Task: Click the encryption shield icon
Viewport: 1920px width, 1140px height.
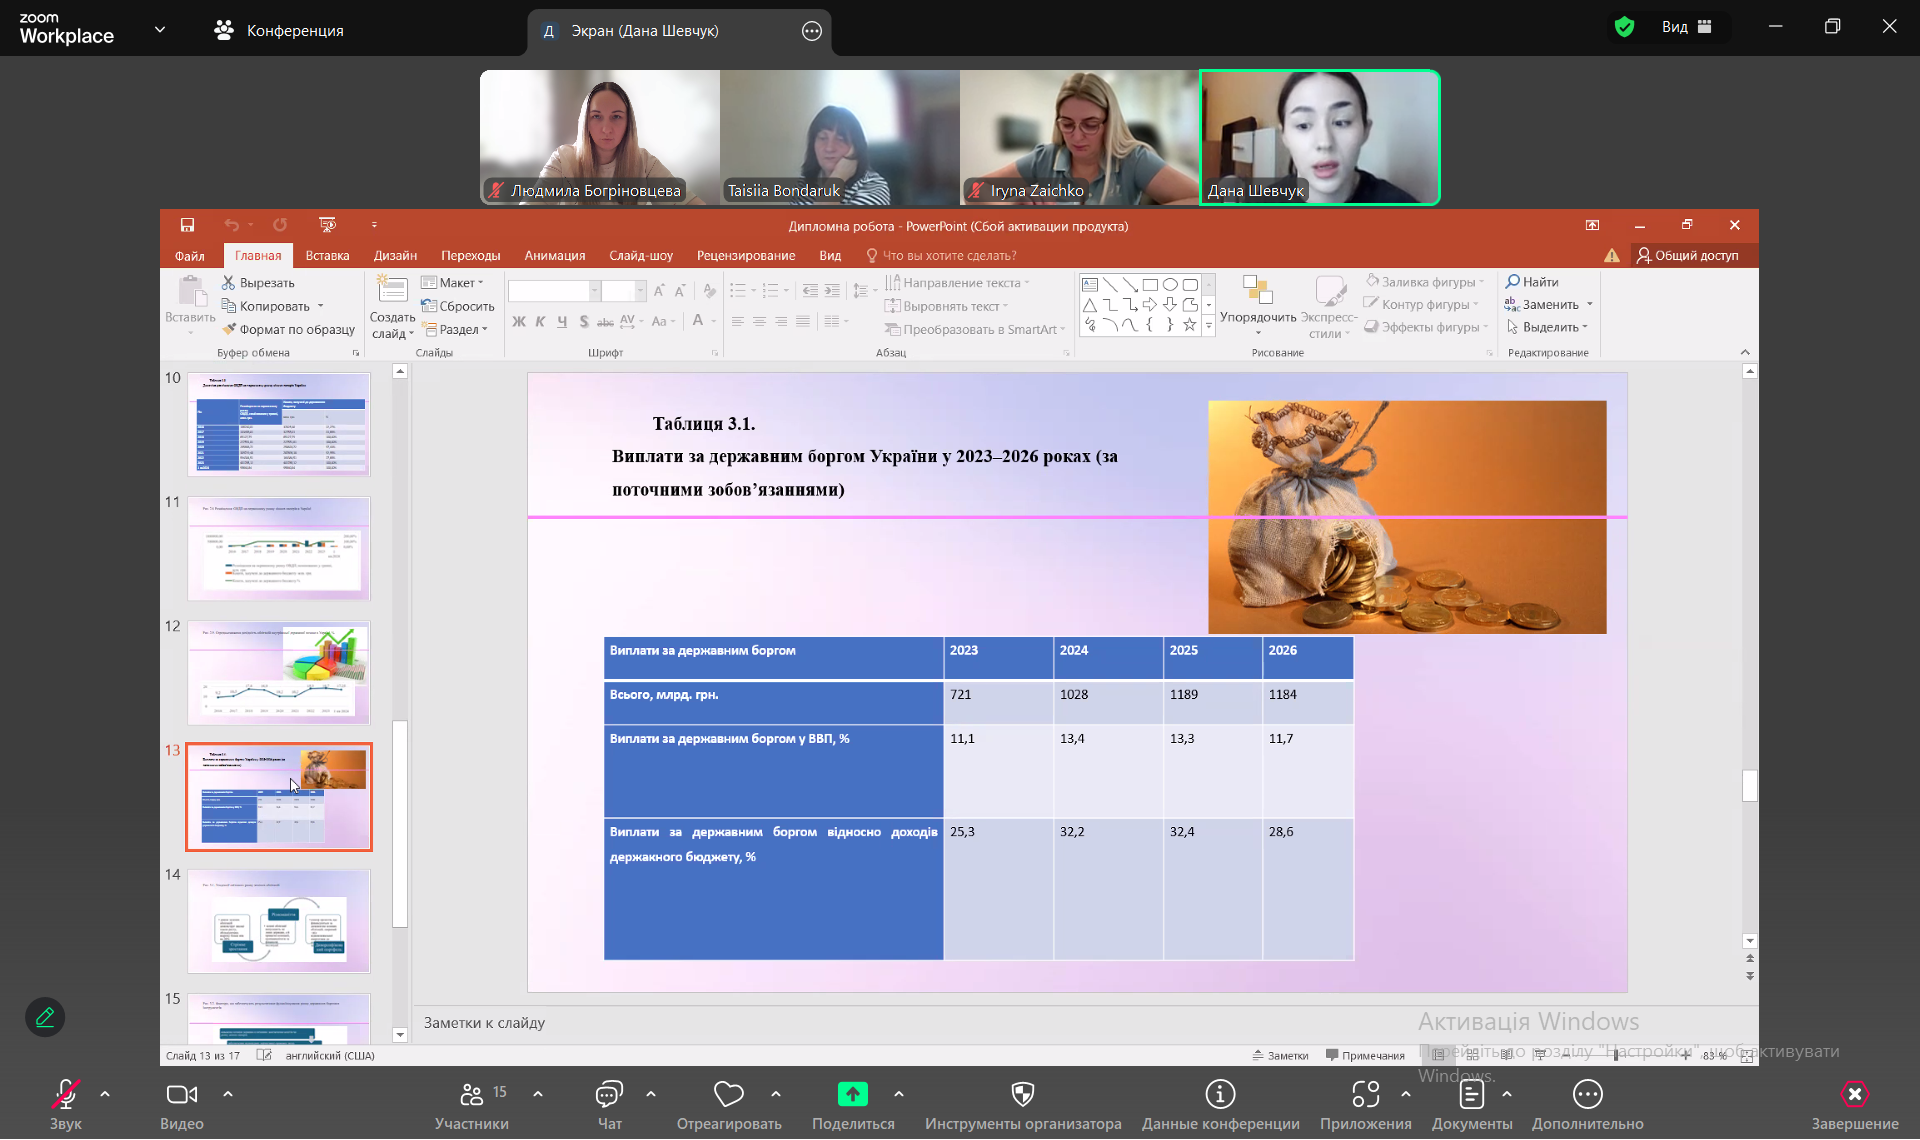Action: 1624,27
